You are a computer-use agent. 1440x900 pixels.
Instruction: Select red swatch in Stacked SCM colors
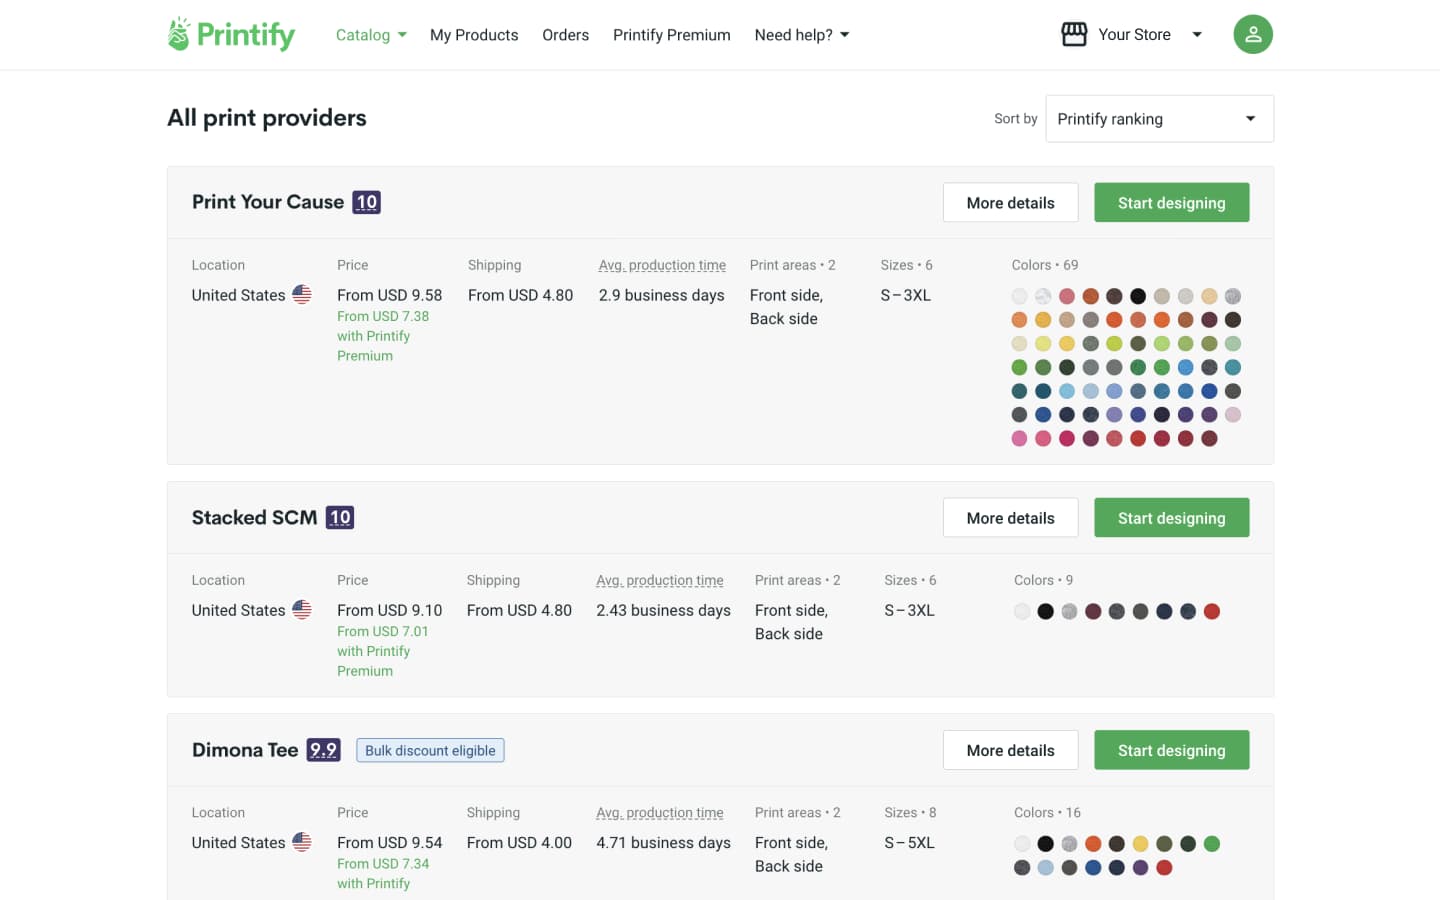coord(1212,611)
